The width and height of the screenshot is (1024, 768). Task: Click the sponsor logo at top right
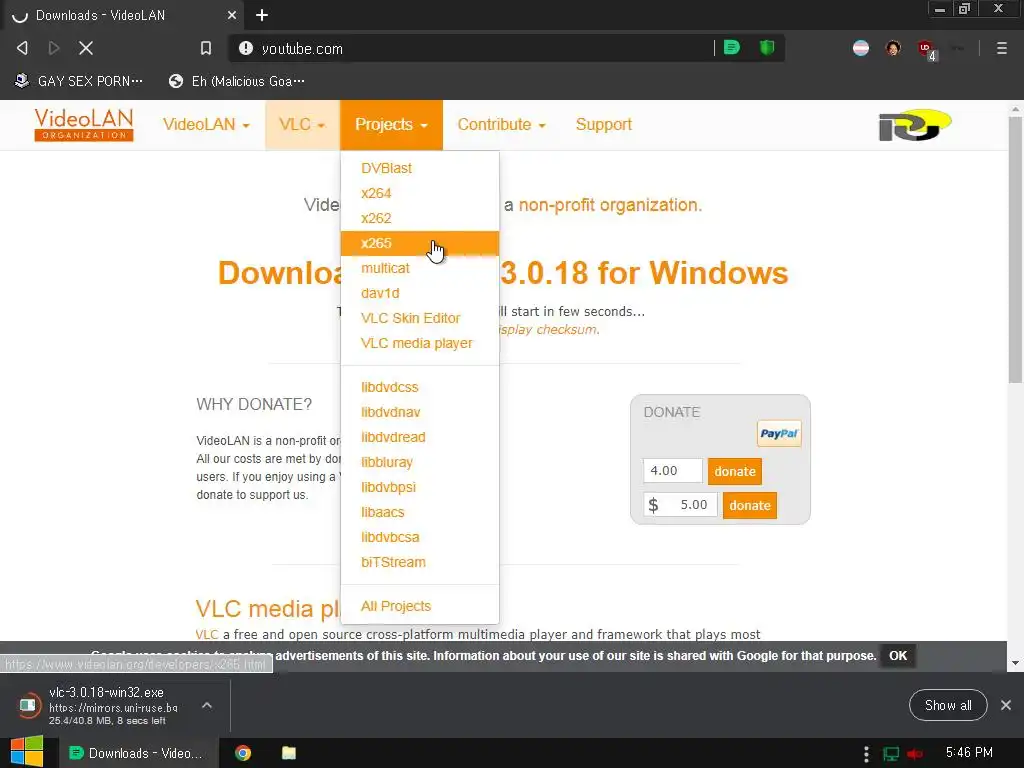tap(915, 125)
